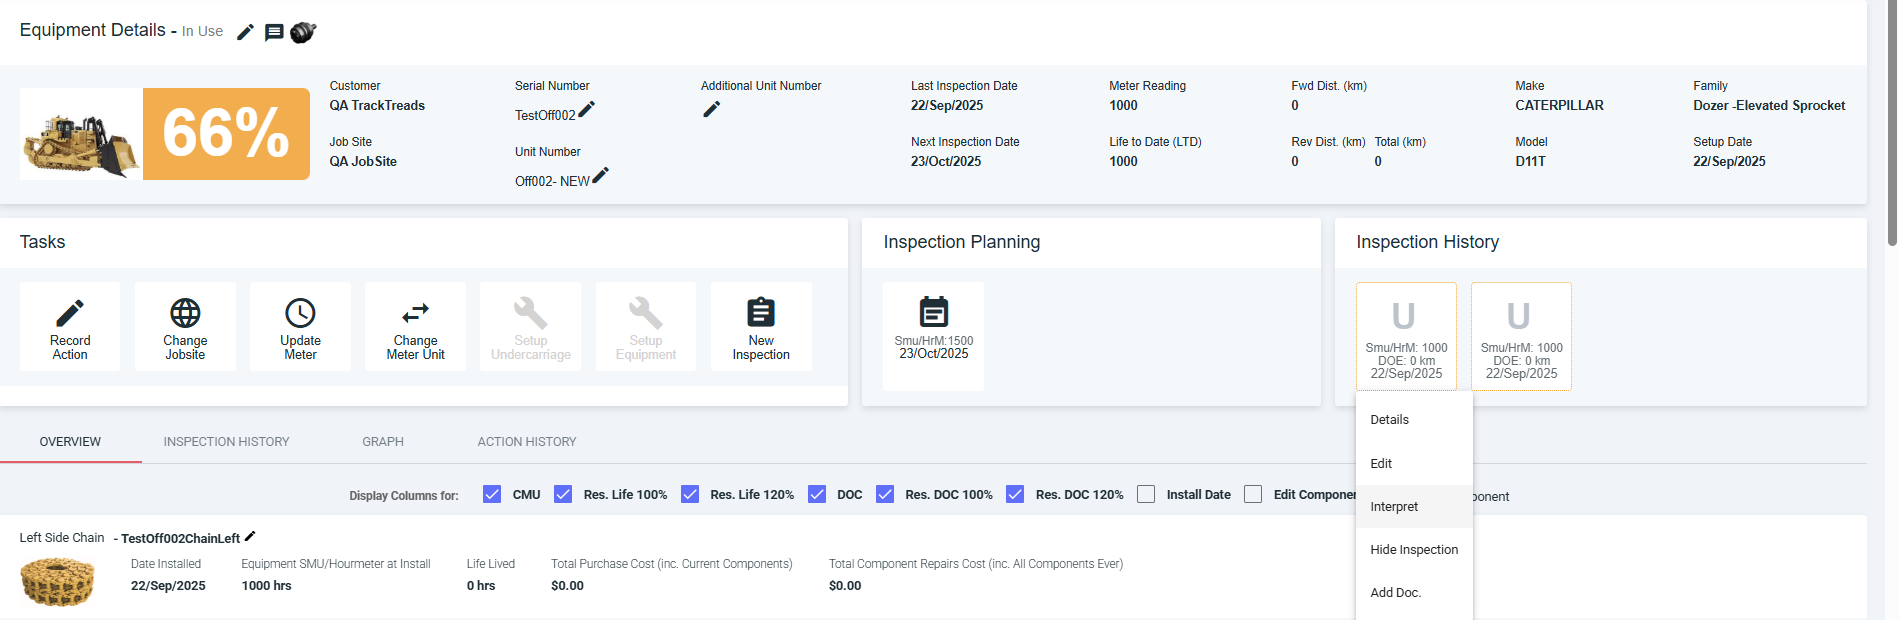Open the Record Action task
Image resolution: width=1899 pixels, height=620 pixels.
pos(70,327)
